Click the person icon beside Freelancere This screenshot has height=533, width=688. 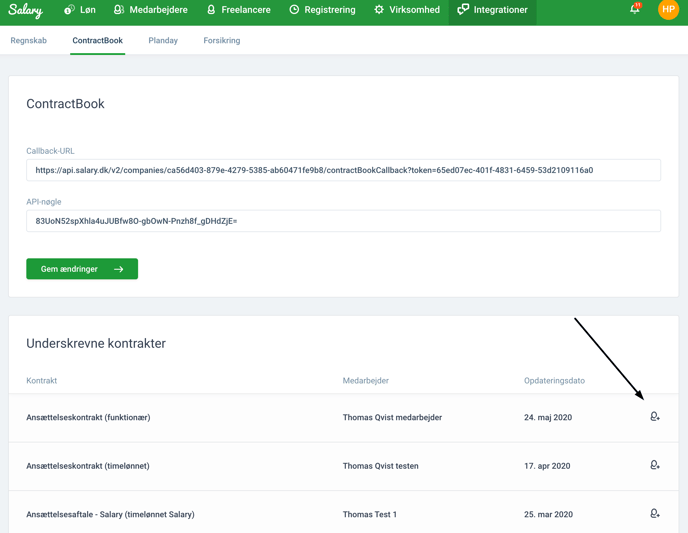click(211, 10)
